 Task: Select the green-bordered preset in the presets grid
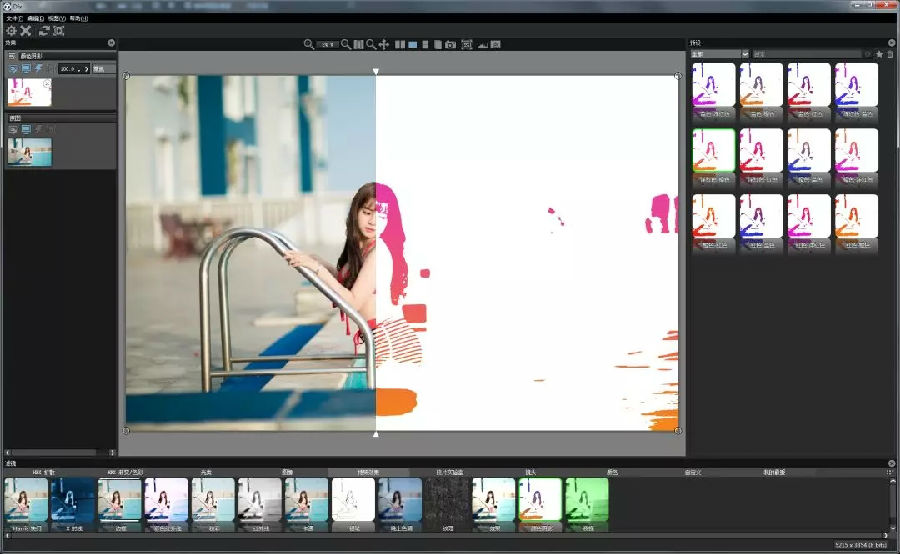pyautogui.click(x=714, y=151)
